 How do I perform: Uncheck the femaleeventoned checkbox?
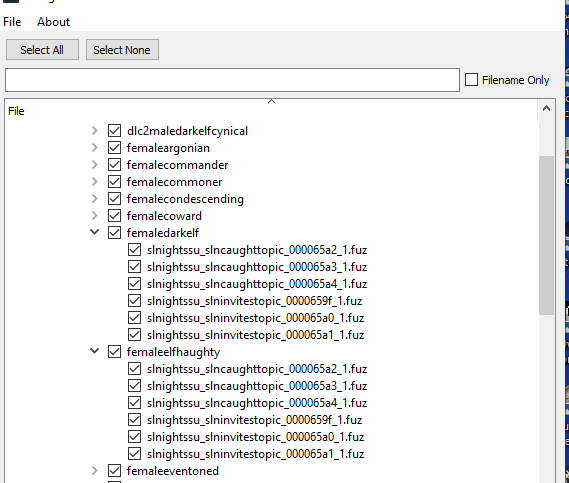tap(114, 471)
